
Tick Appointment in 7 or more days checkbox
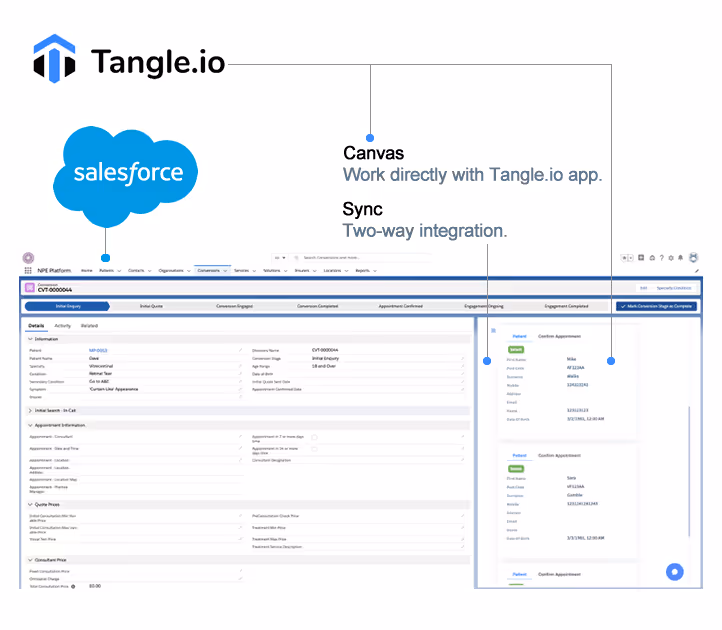[x=314, y=438]
